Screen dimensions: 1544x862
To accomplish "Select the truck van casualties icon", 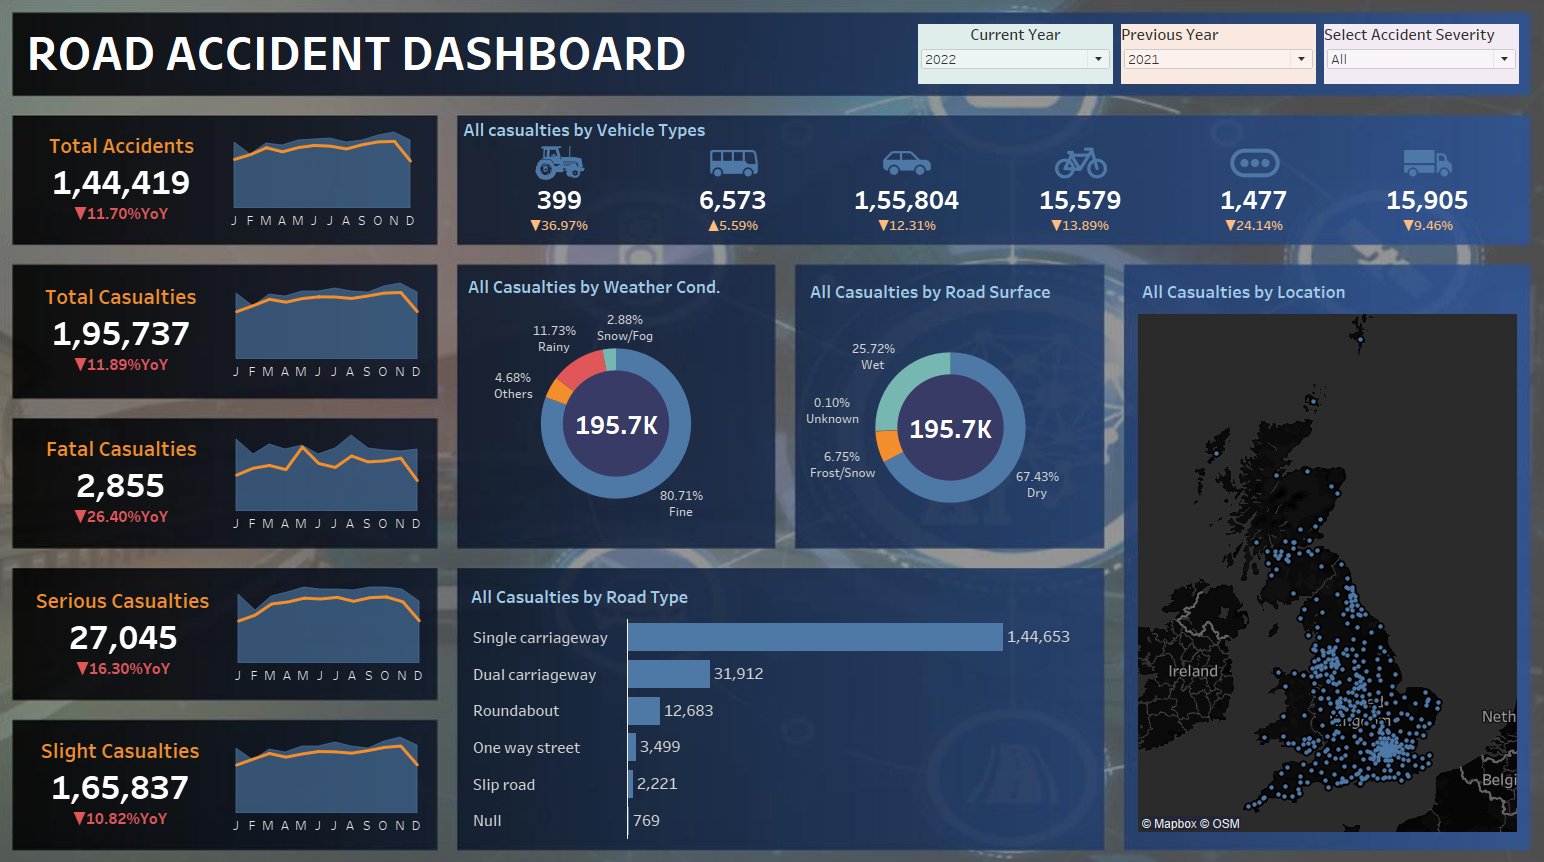I will tap(1427, 163).
